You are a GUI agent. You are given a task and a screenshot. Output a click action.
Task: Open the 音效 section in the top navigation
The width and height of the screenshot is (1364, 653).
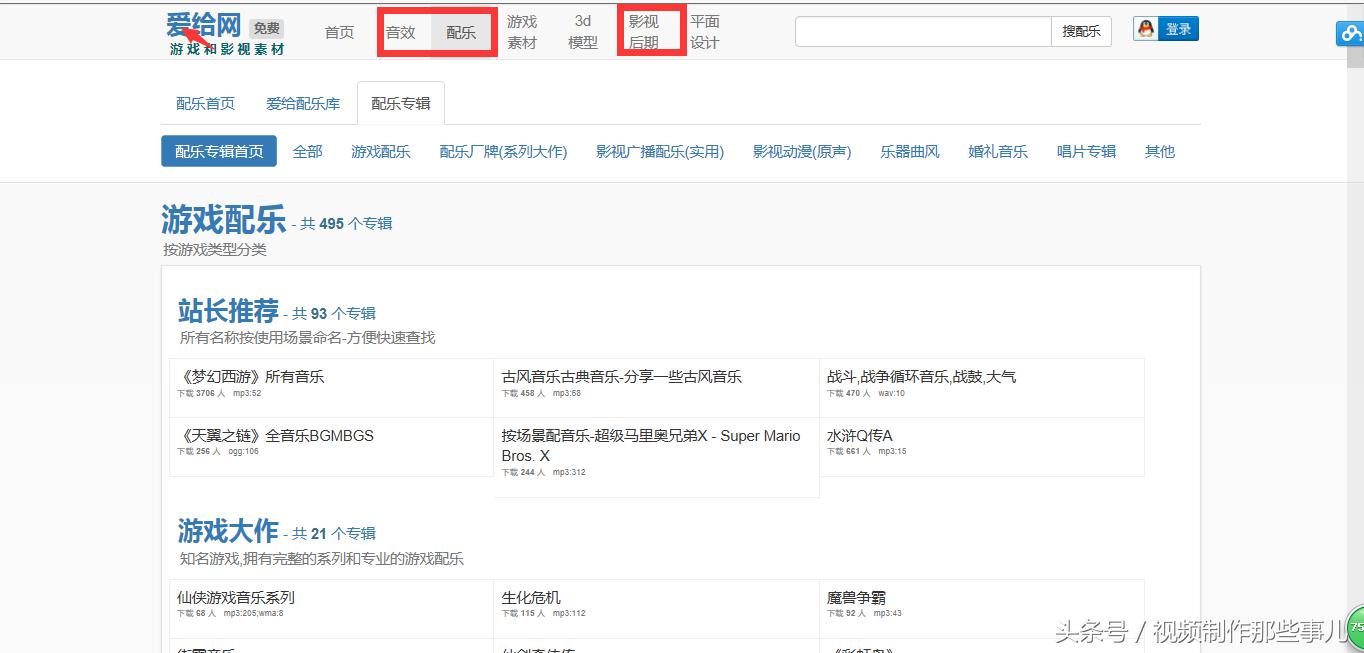pos(402,31)
